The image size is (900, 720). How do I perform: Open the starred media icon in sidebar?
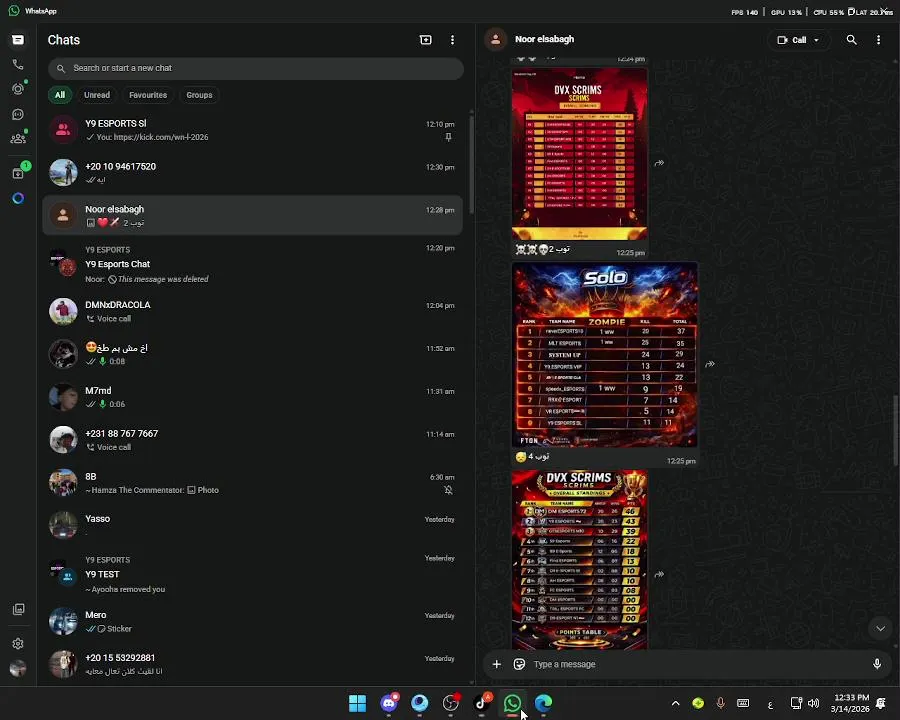(18, 609)
